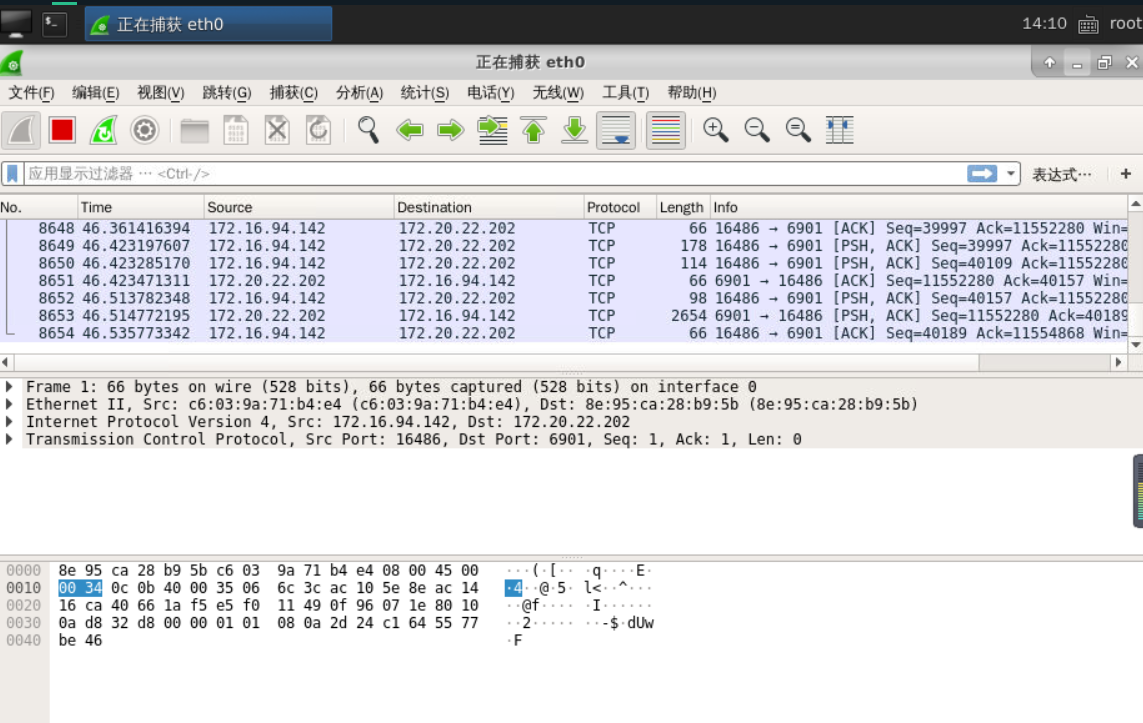Open the 统计 menu

pyautogui.click(x=424, y=93)
